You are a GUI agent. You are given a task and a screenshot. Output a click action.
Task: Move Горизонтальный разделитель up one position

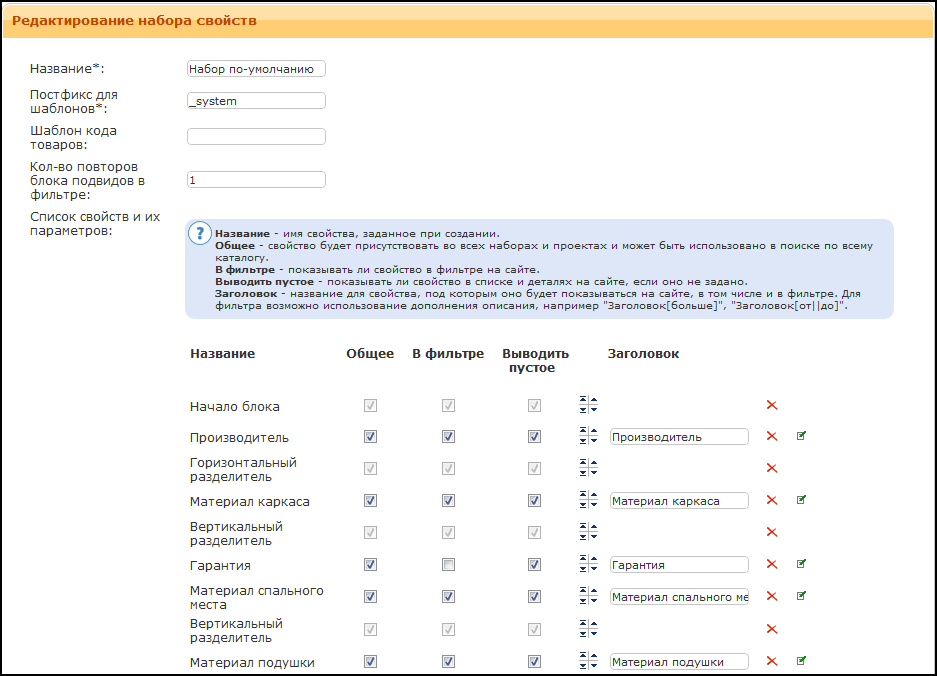point(593,464)
